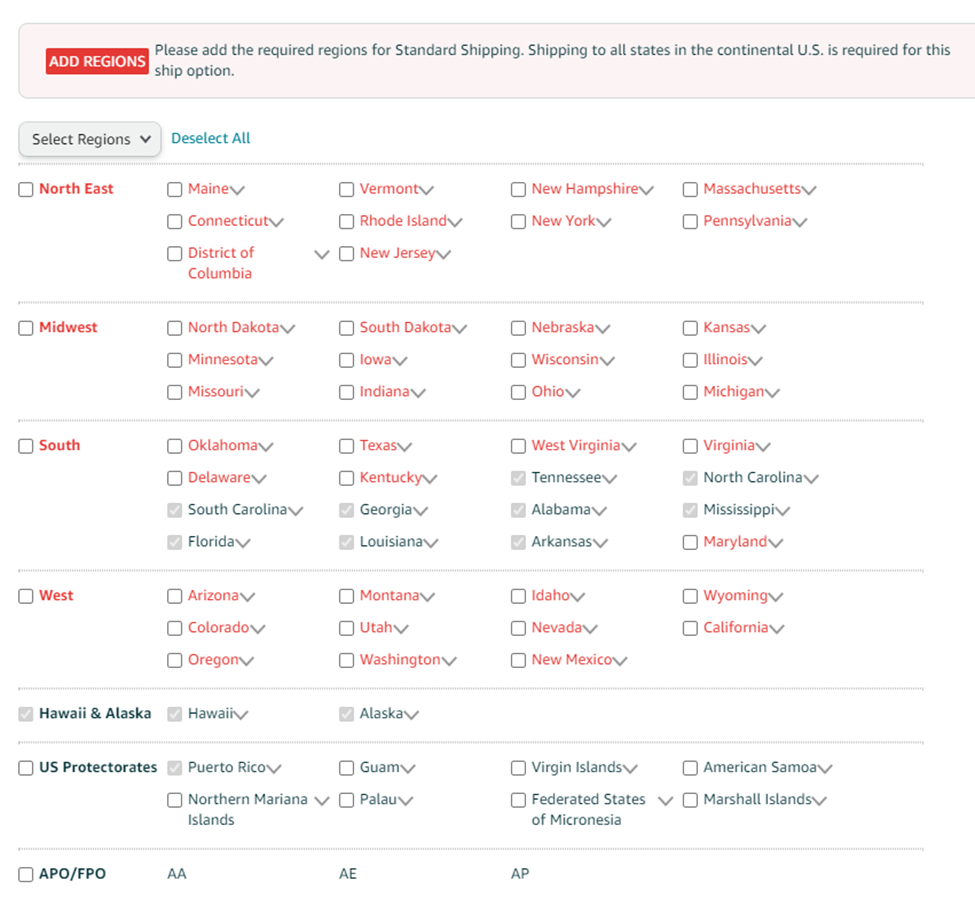Viewport: 975px width, 913px height.
Task: Click the ADD REGIONS badge
Action: (95, 60)
